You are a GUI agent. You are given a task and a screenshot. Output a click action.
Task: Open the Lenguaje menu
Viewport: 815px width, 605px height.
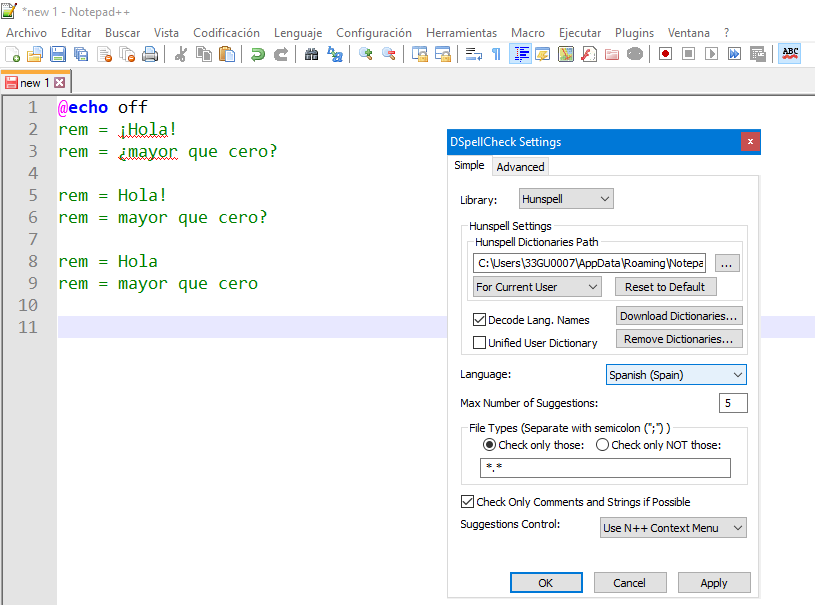click(x=298, y=33)
